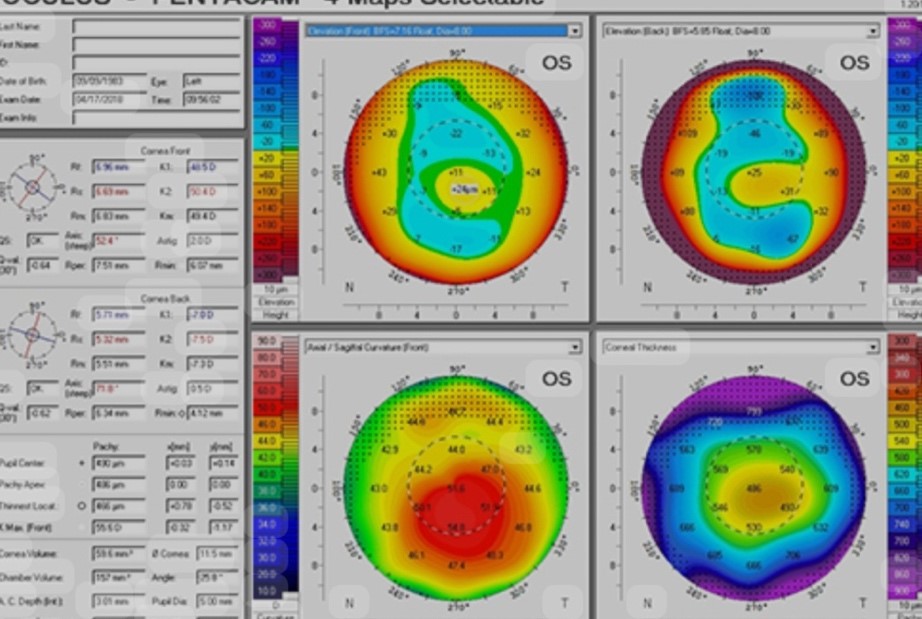The width and height of the screenshot is (922, 619).
Task: Click the Cornea Volume value field
Action: pos(118,553)
